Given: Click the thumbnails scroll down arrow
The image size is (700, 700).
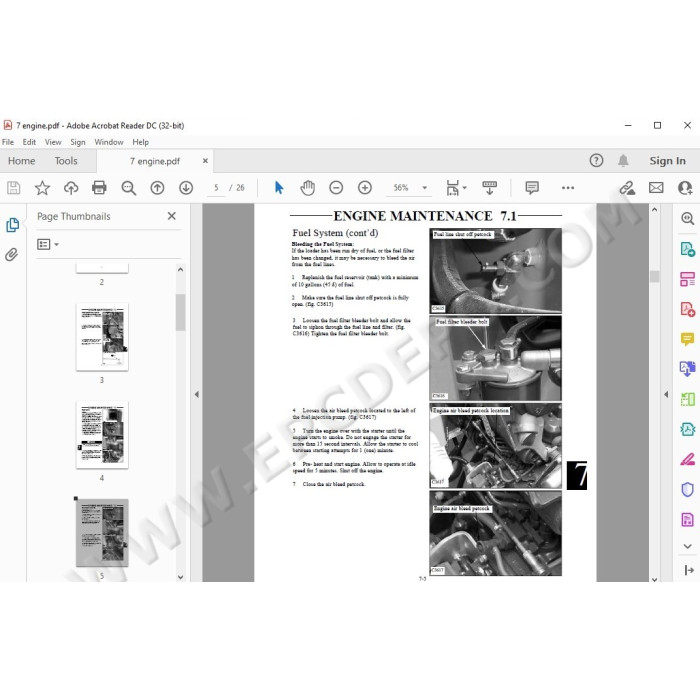Looking at the screenshot, I should 180,577.
